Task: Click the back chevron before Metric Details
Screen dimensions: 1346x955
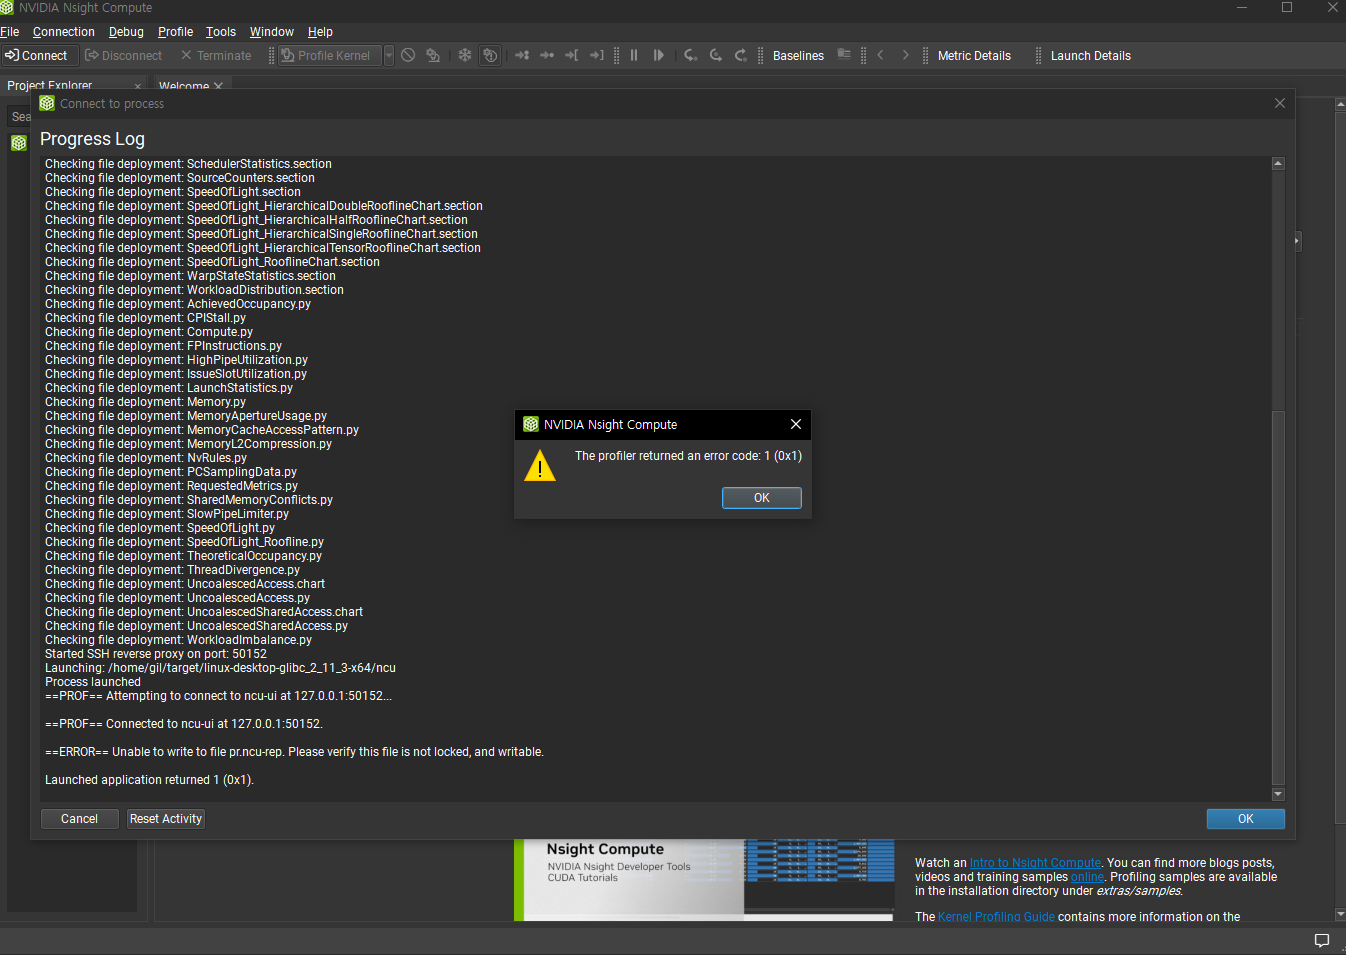Action: point(880,56)
